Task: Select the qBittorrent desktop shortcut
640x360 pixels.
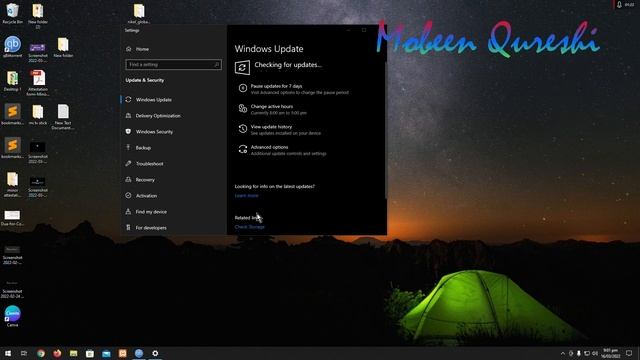Action: [x=12, y=47]
